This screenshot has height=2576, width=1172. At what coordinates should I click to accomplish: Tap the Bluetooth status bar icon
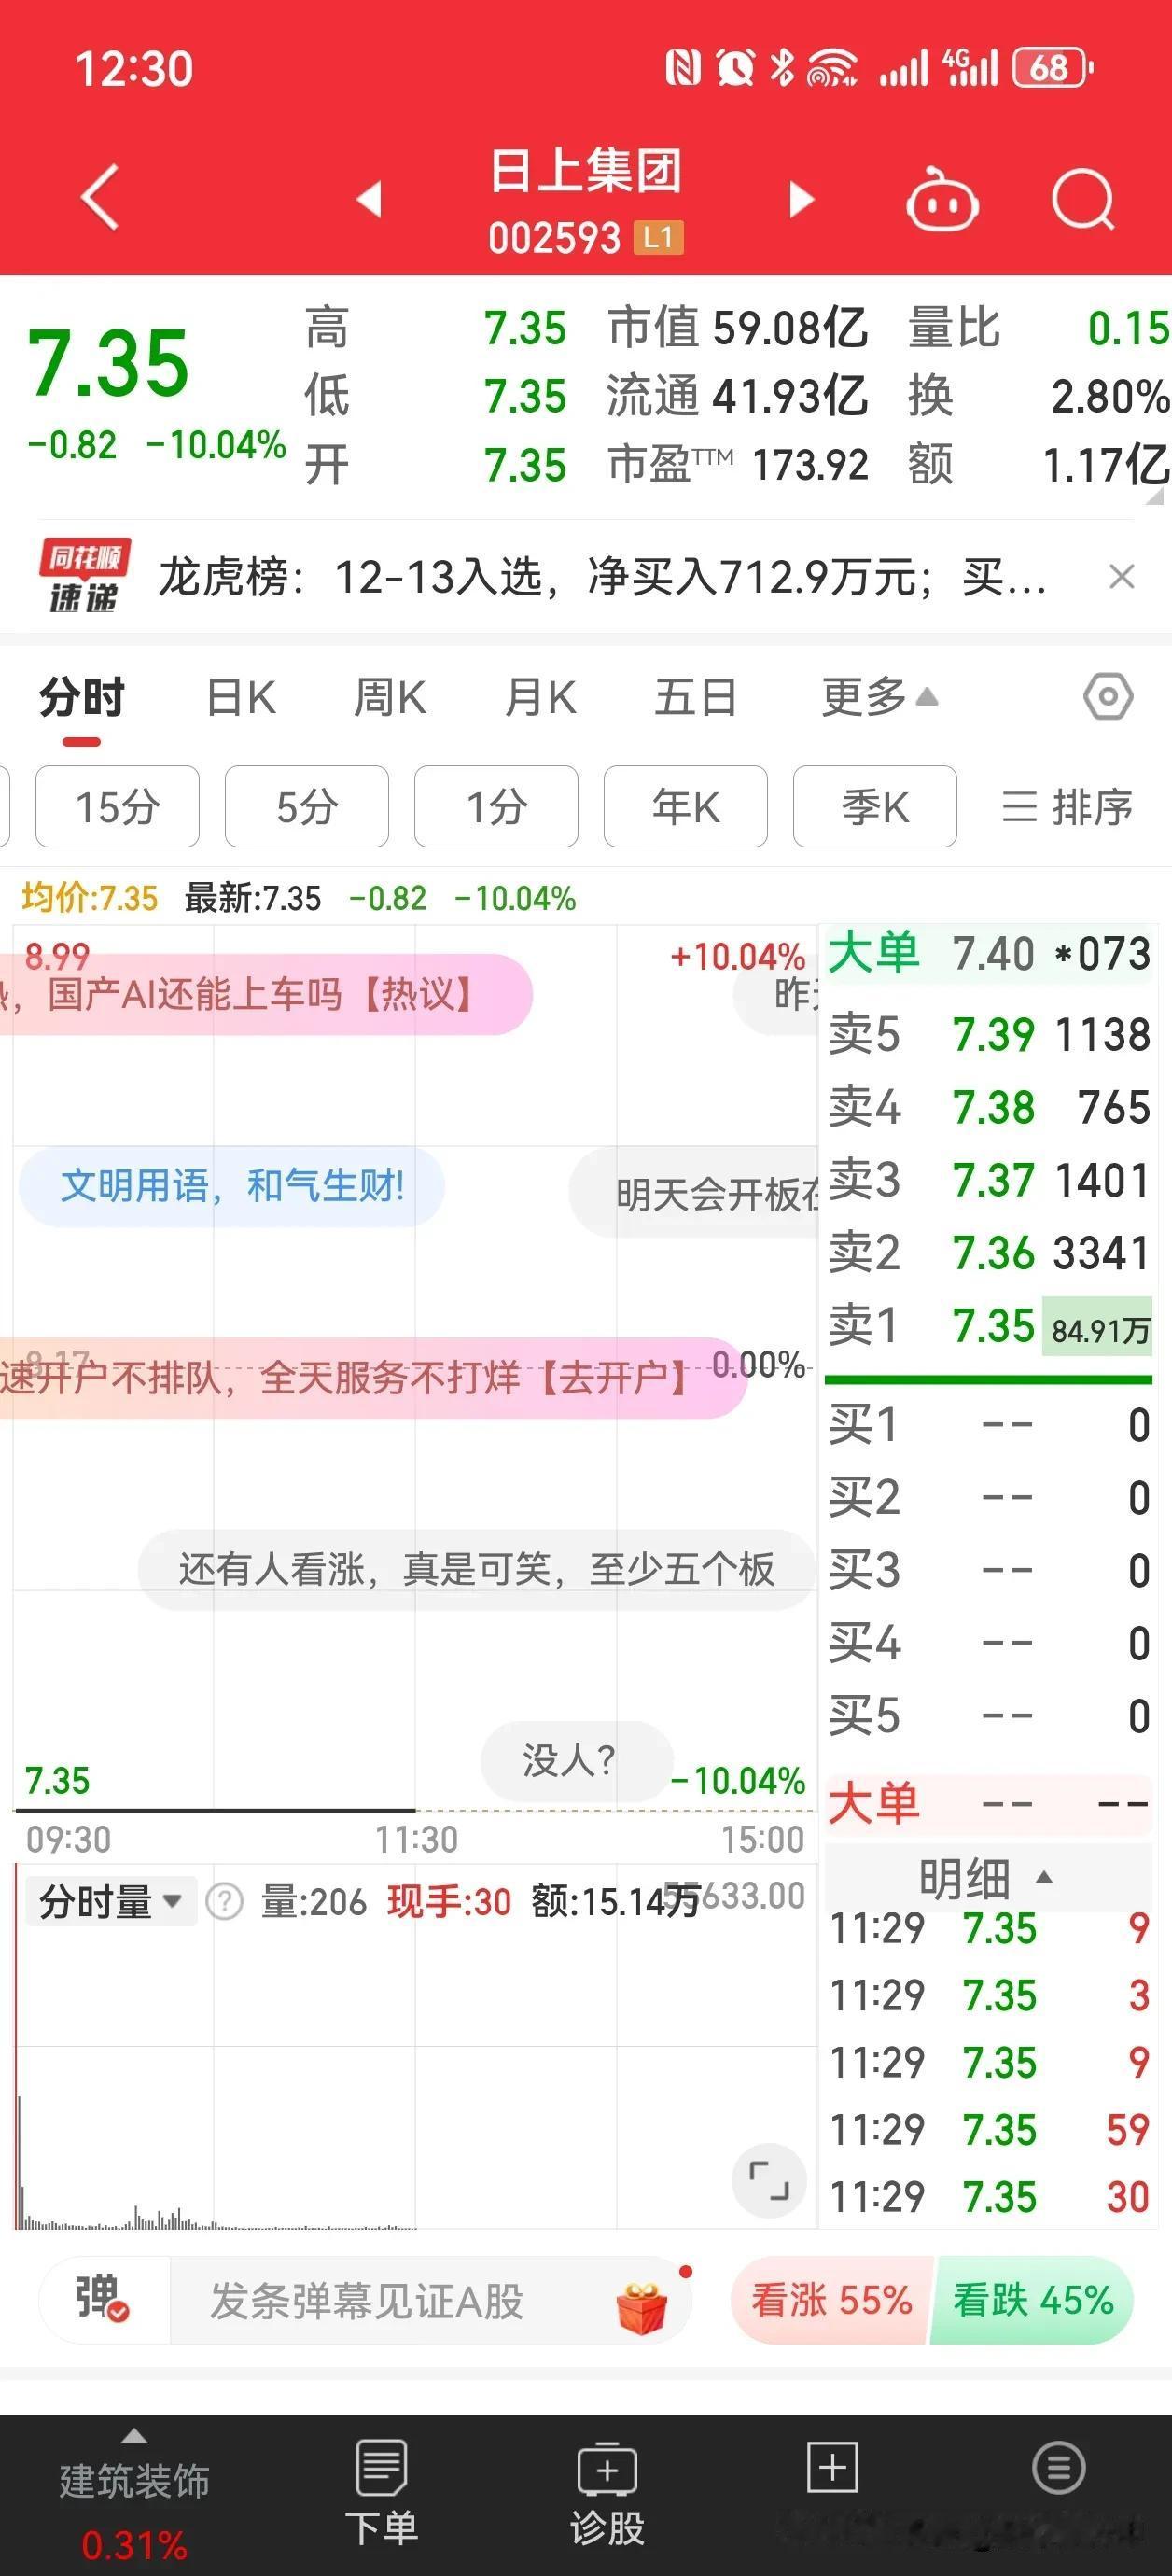[x=783, y=68]
